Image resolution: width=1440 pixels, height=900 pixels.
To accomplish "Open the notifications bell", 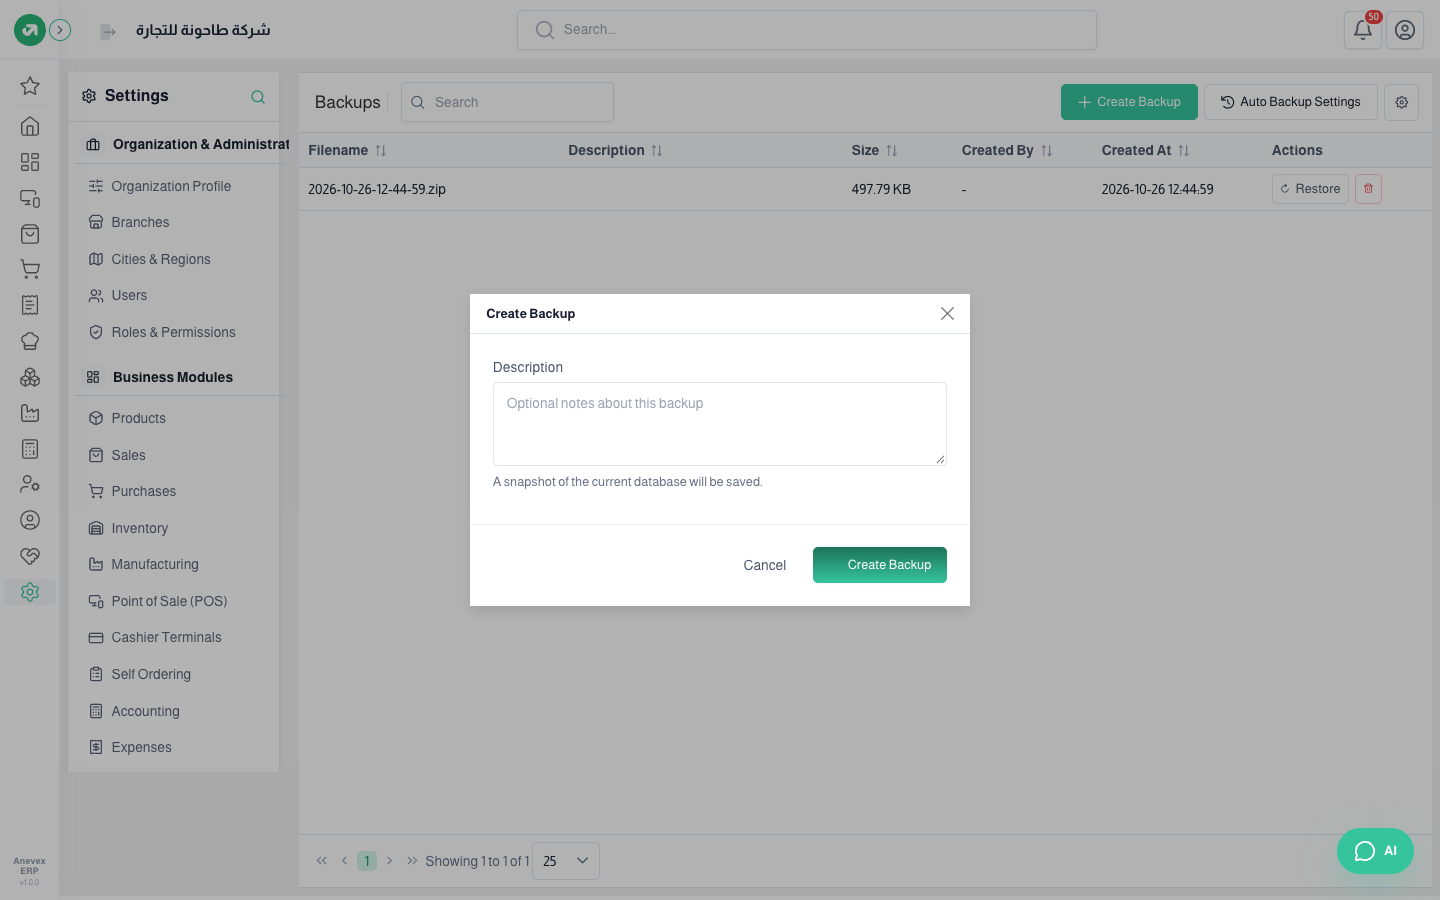I will (1362, 30).
